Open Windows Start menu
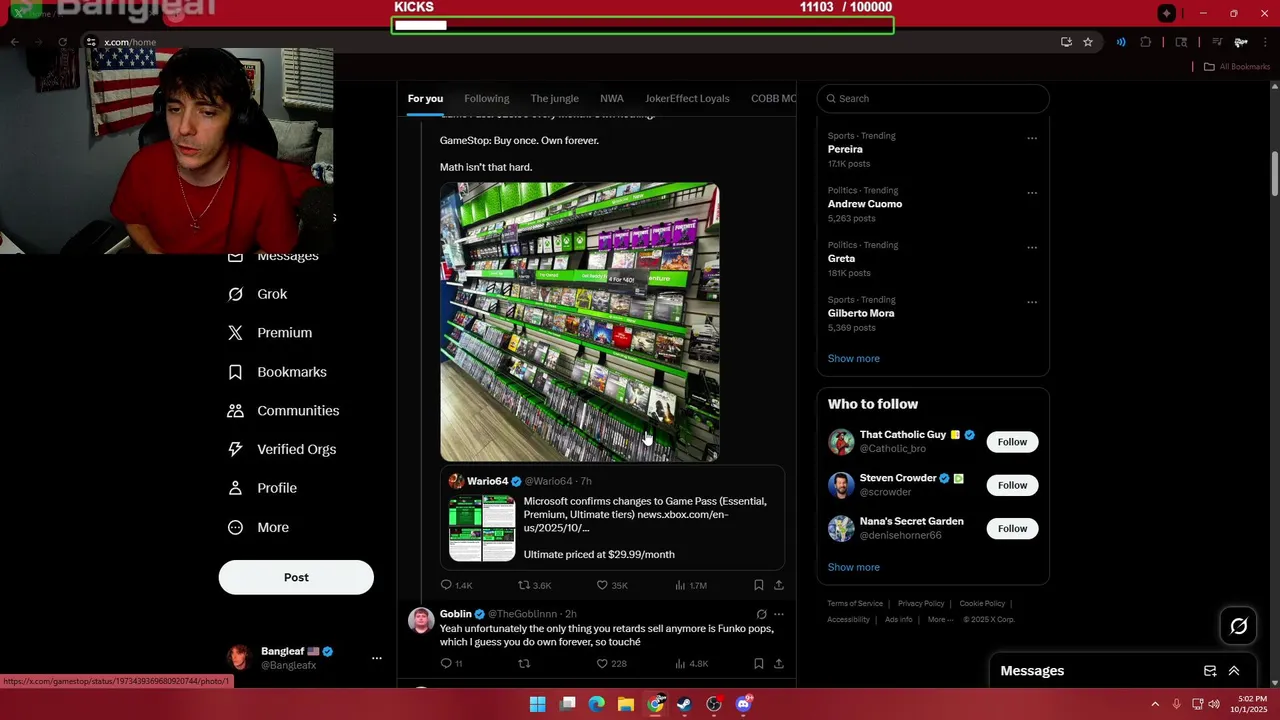The height and width of the screenshot is (720, 1280). pos(537,704)
